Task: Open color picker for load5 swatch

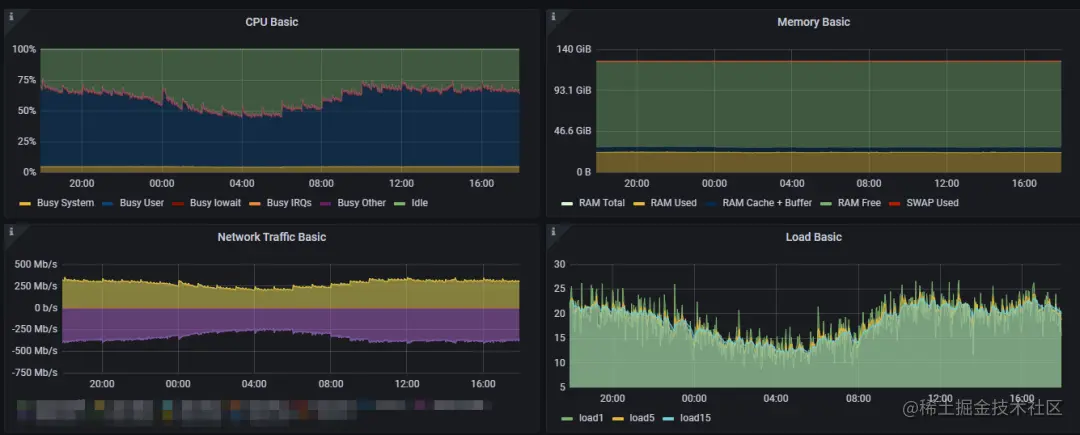Action: [x=617, y=418]
